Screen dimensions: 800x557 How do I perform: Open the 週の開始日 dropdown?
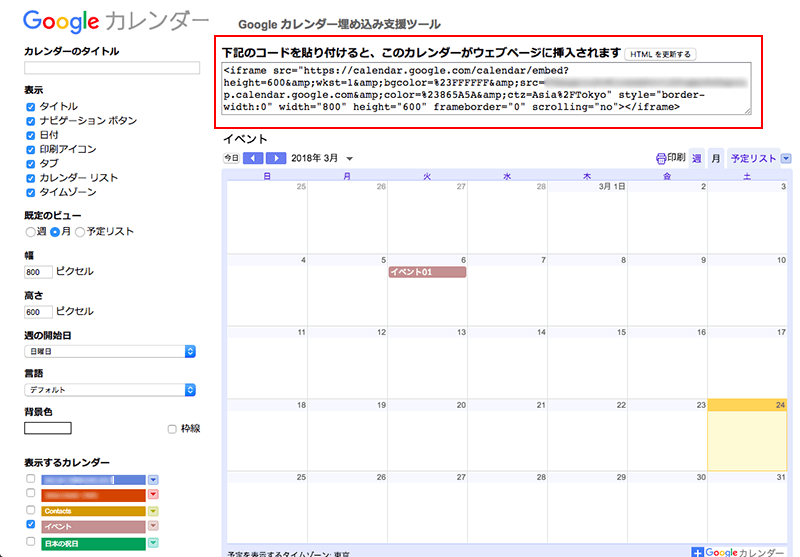coord(110,351)
